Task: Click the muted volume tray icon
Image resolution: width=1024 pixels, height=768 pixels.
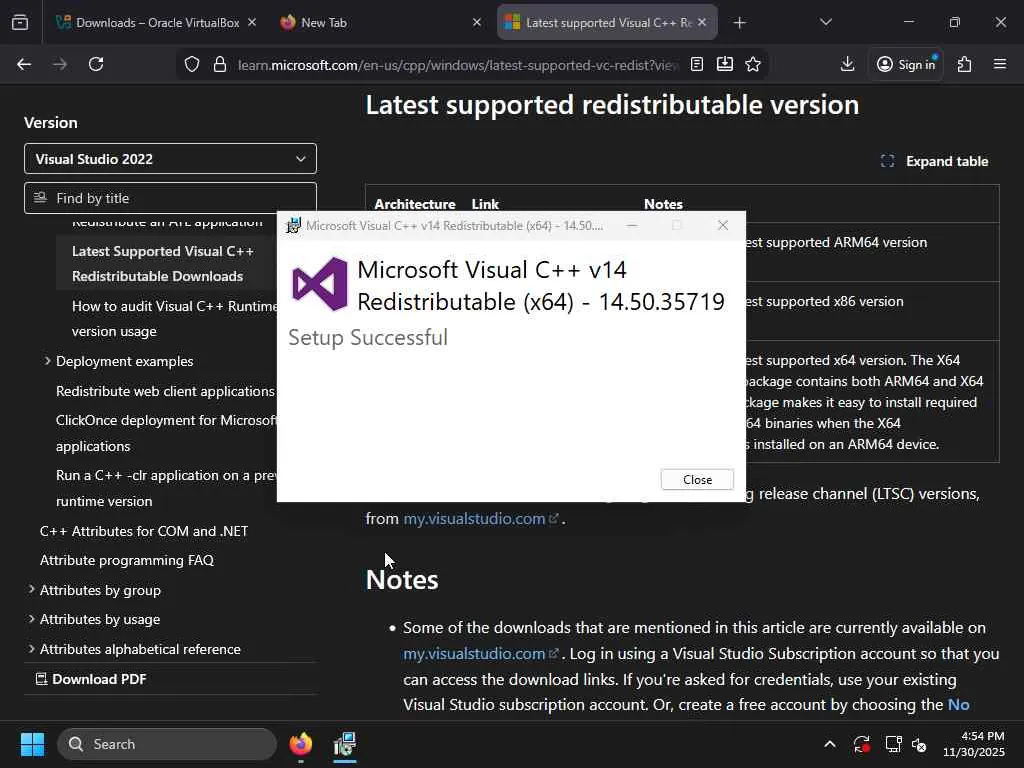Action: point(920,744)
